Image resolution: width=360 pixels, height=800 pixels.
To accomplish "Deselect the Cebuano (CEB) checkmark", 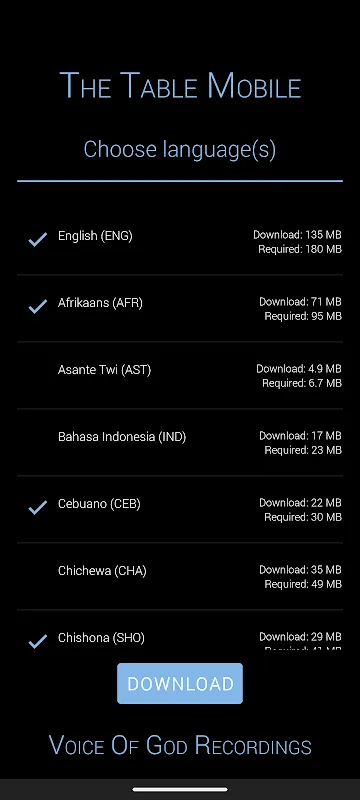I will [x=38, y=507].
